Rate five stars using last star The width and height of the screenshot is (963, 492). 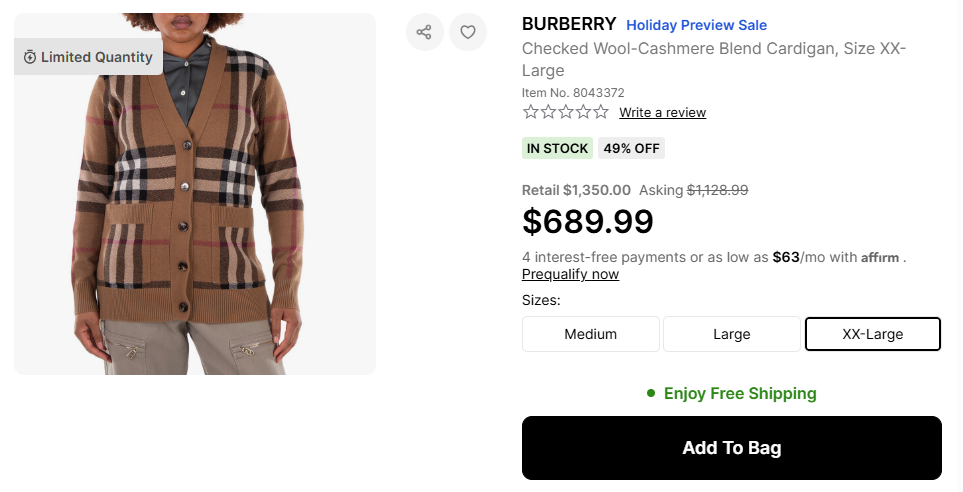[x=600, y=112]
